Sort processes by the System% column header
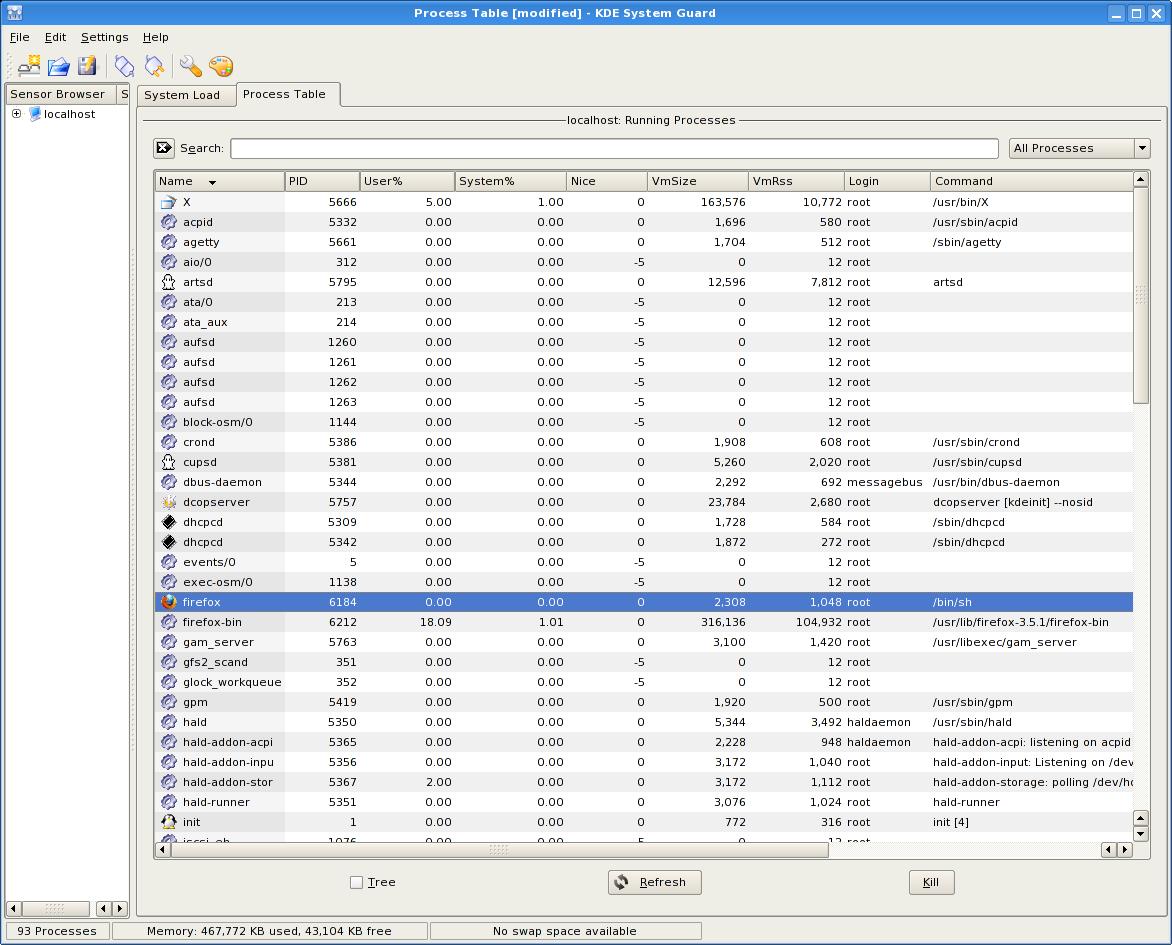 pos(511,181)
